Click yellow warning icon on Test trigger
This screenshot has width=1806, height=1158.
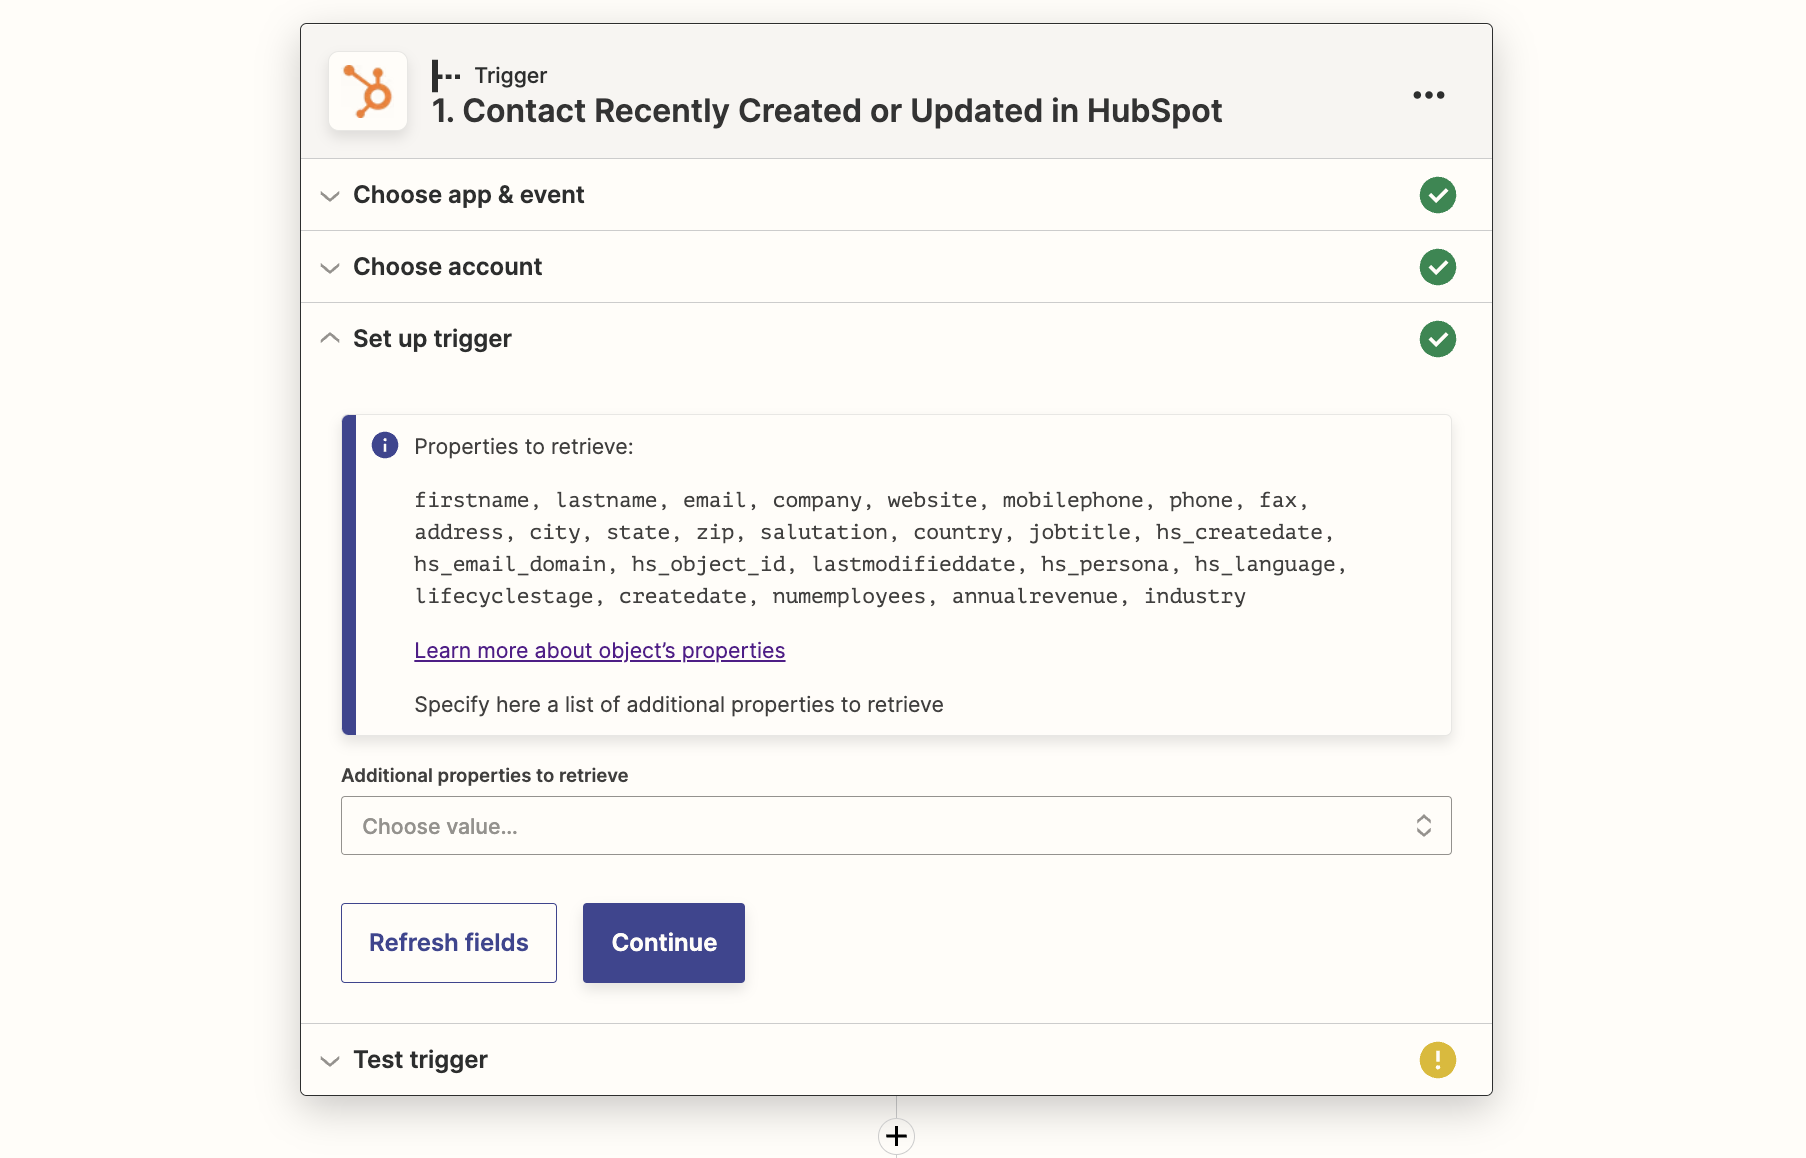(x=1437, y=1060)
